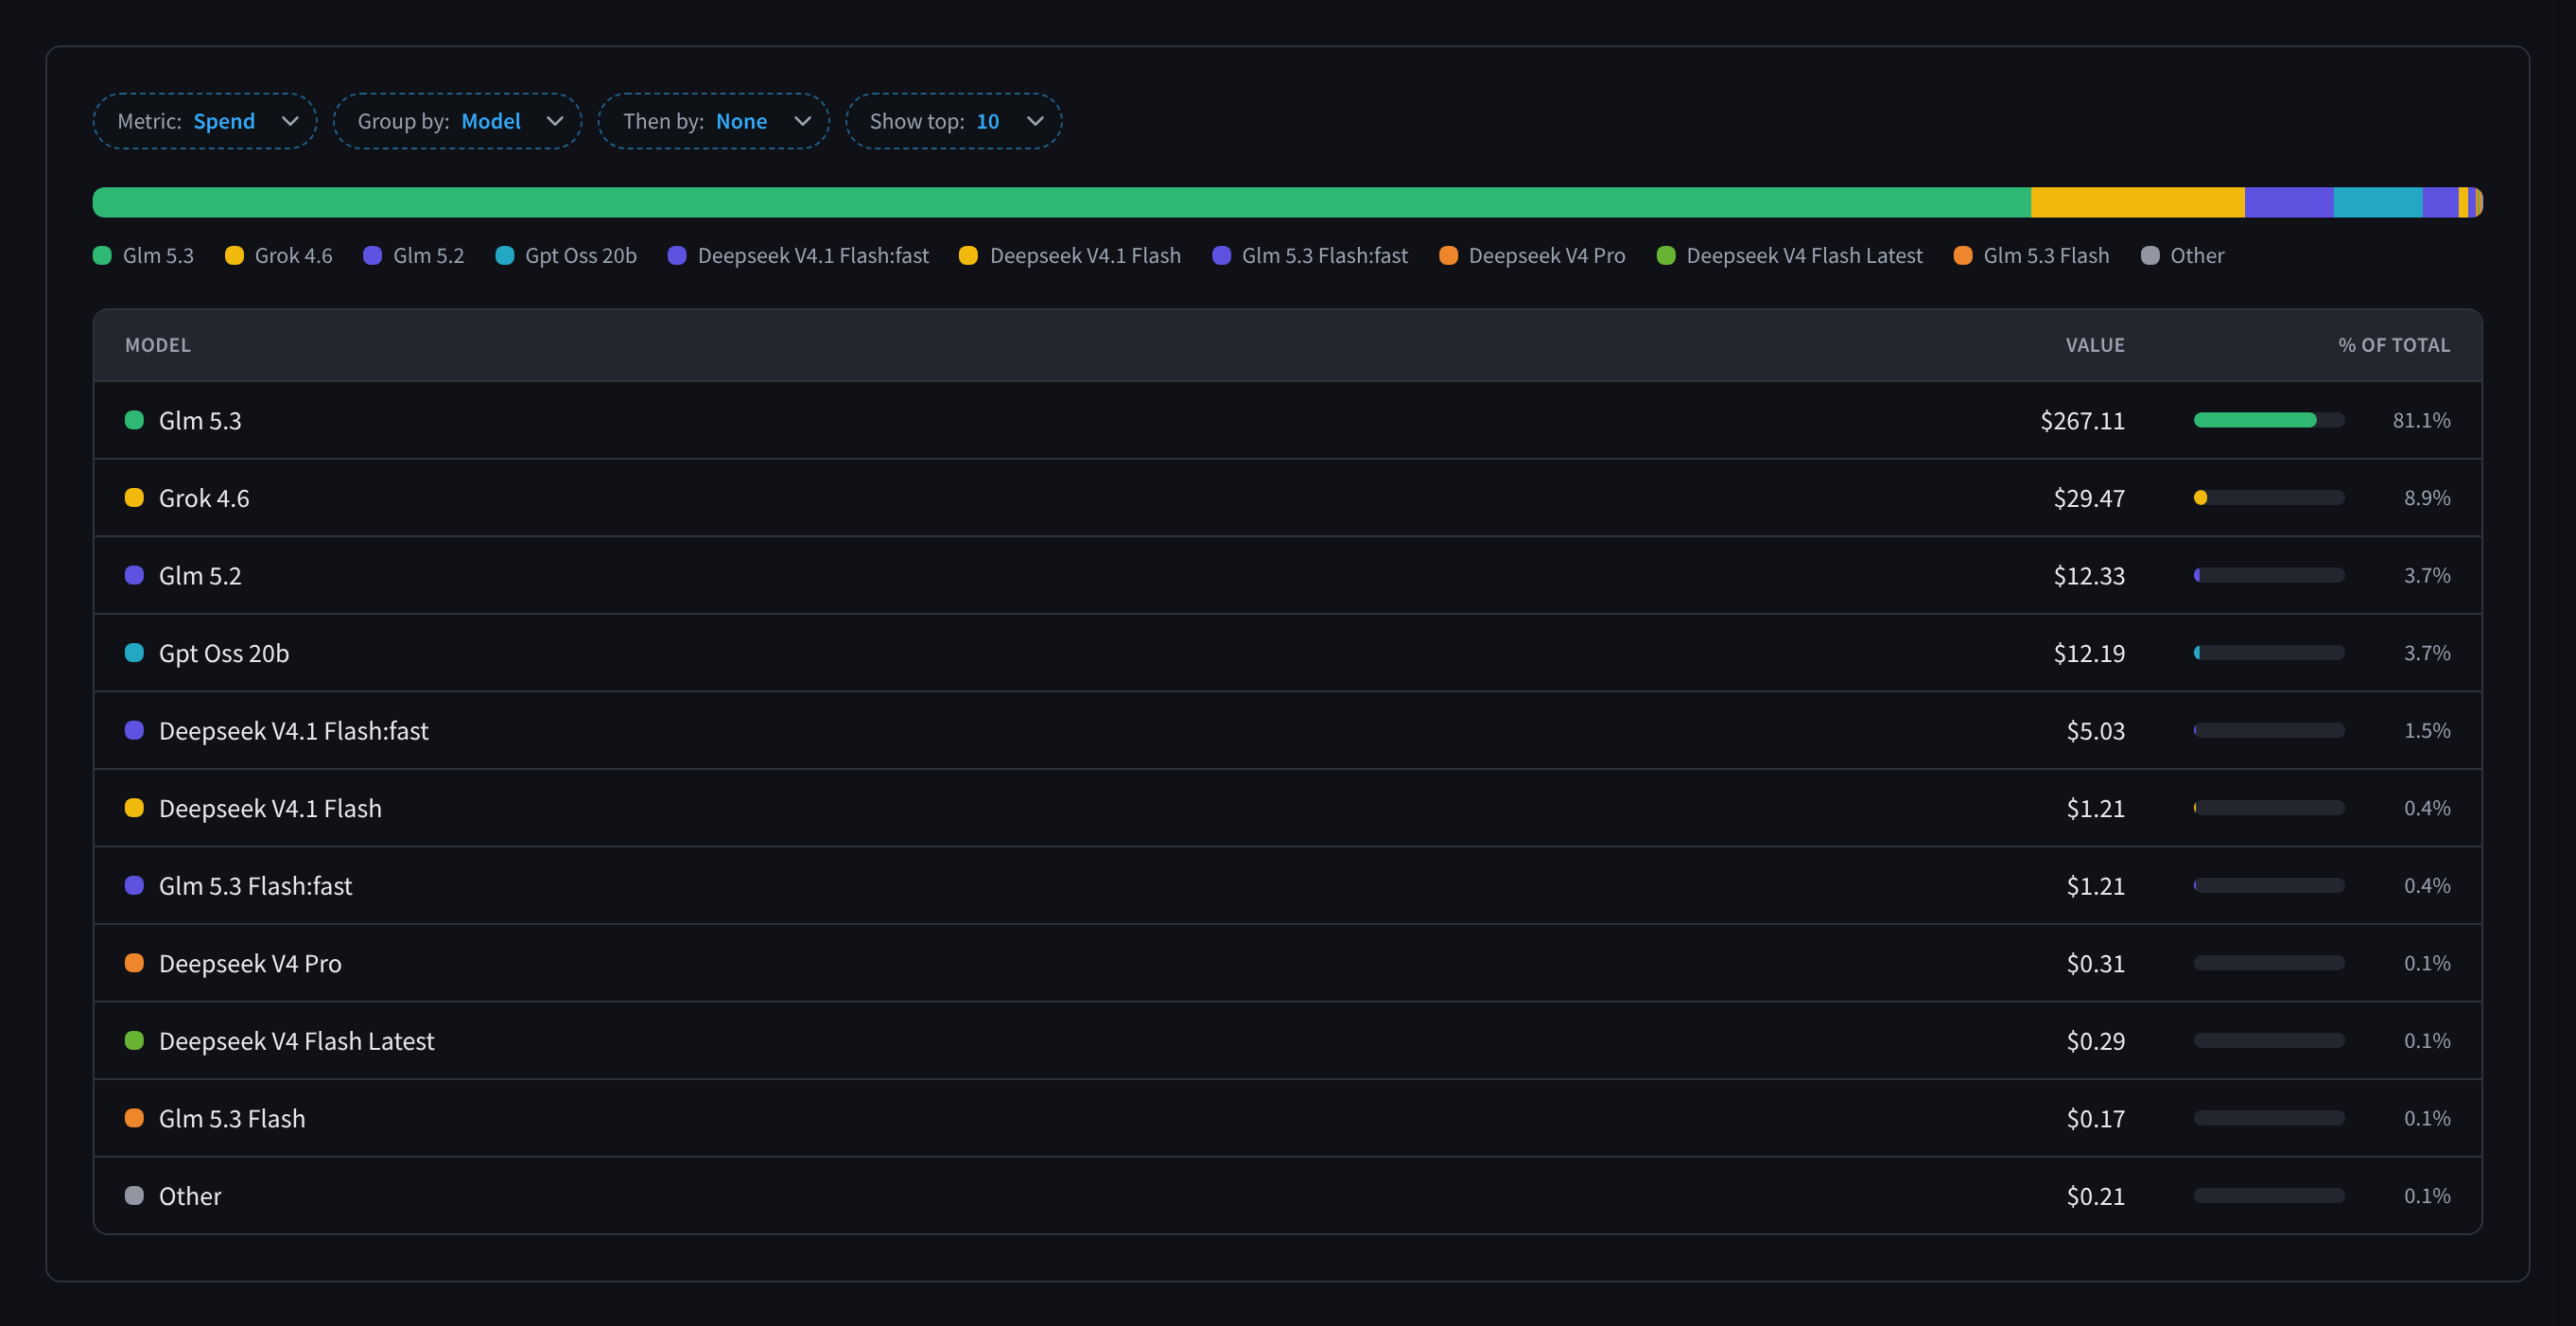Click Glm 5.3 Flash:fast table row name
The image size is (2576, 1326).
click(256, 885)
